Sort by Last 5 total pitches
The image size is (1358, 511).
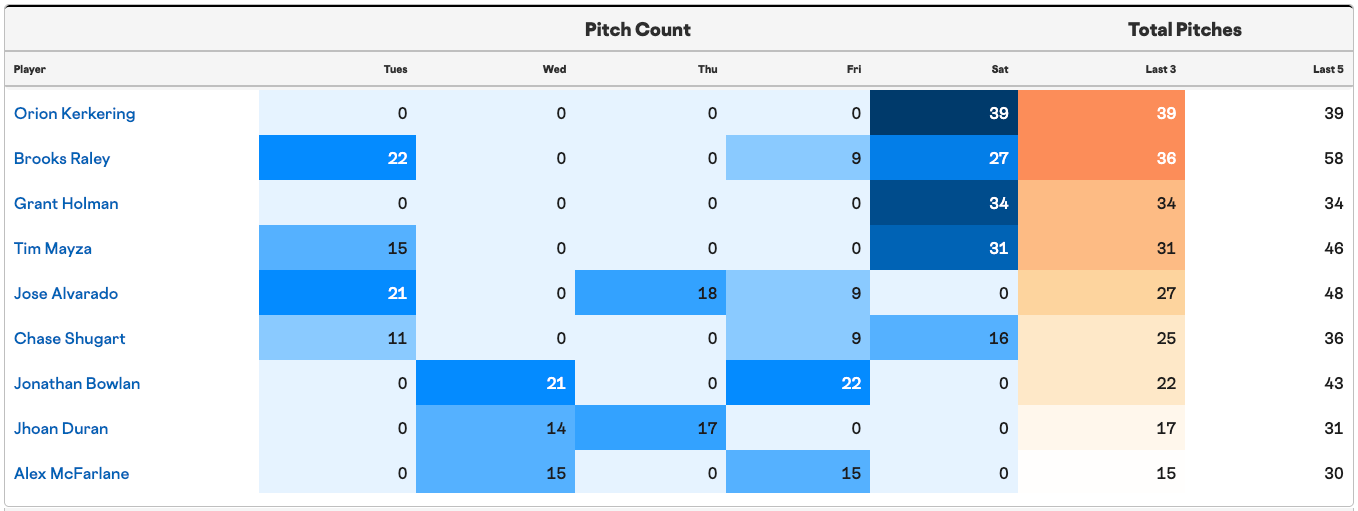(x=1328, y=69)
